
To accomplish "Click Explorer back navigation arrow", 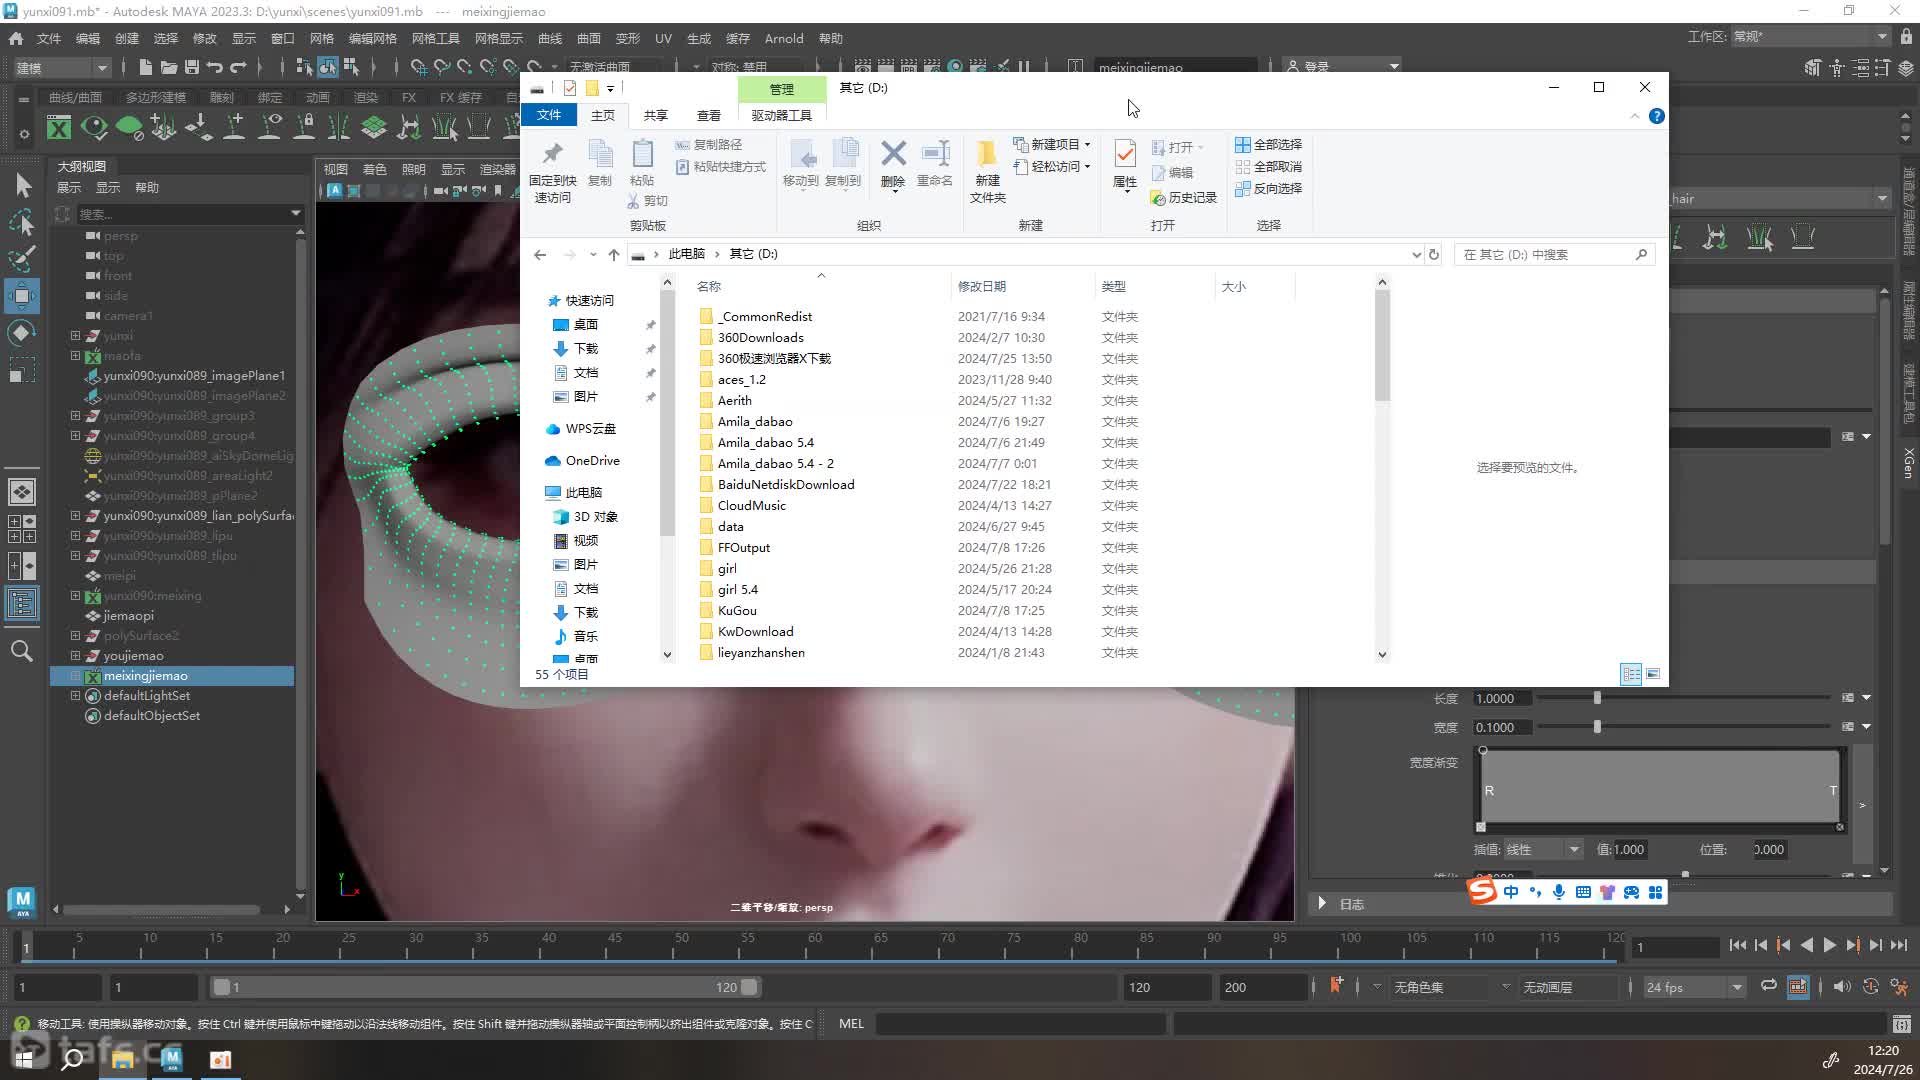I will (x=540, y=254).
